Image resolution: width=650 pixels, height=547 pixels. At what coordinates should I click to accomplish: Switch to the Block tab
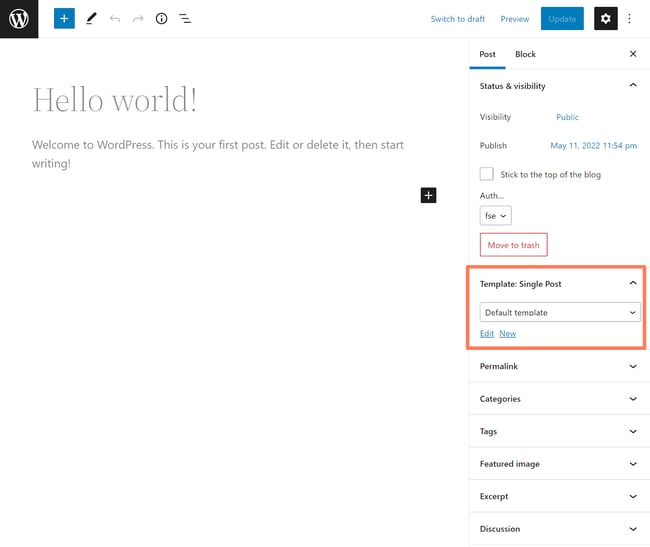(x=525, y=54)
